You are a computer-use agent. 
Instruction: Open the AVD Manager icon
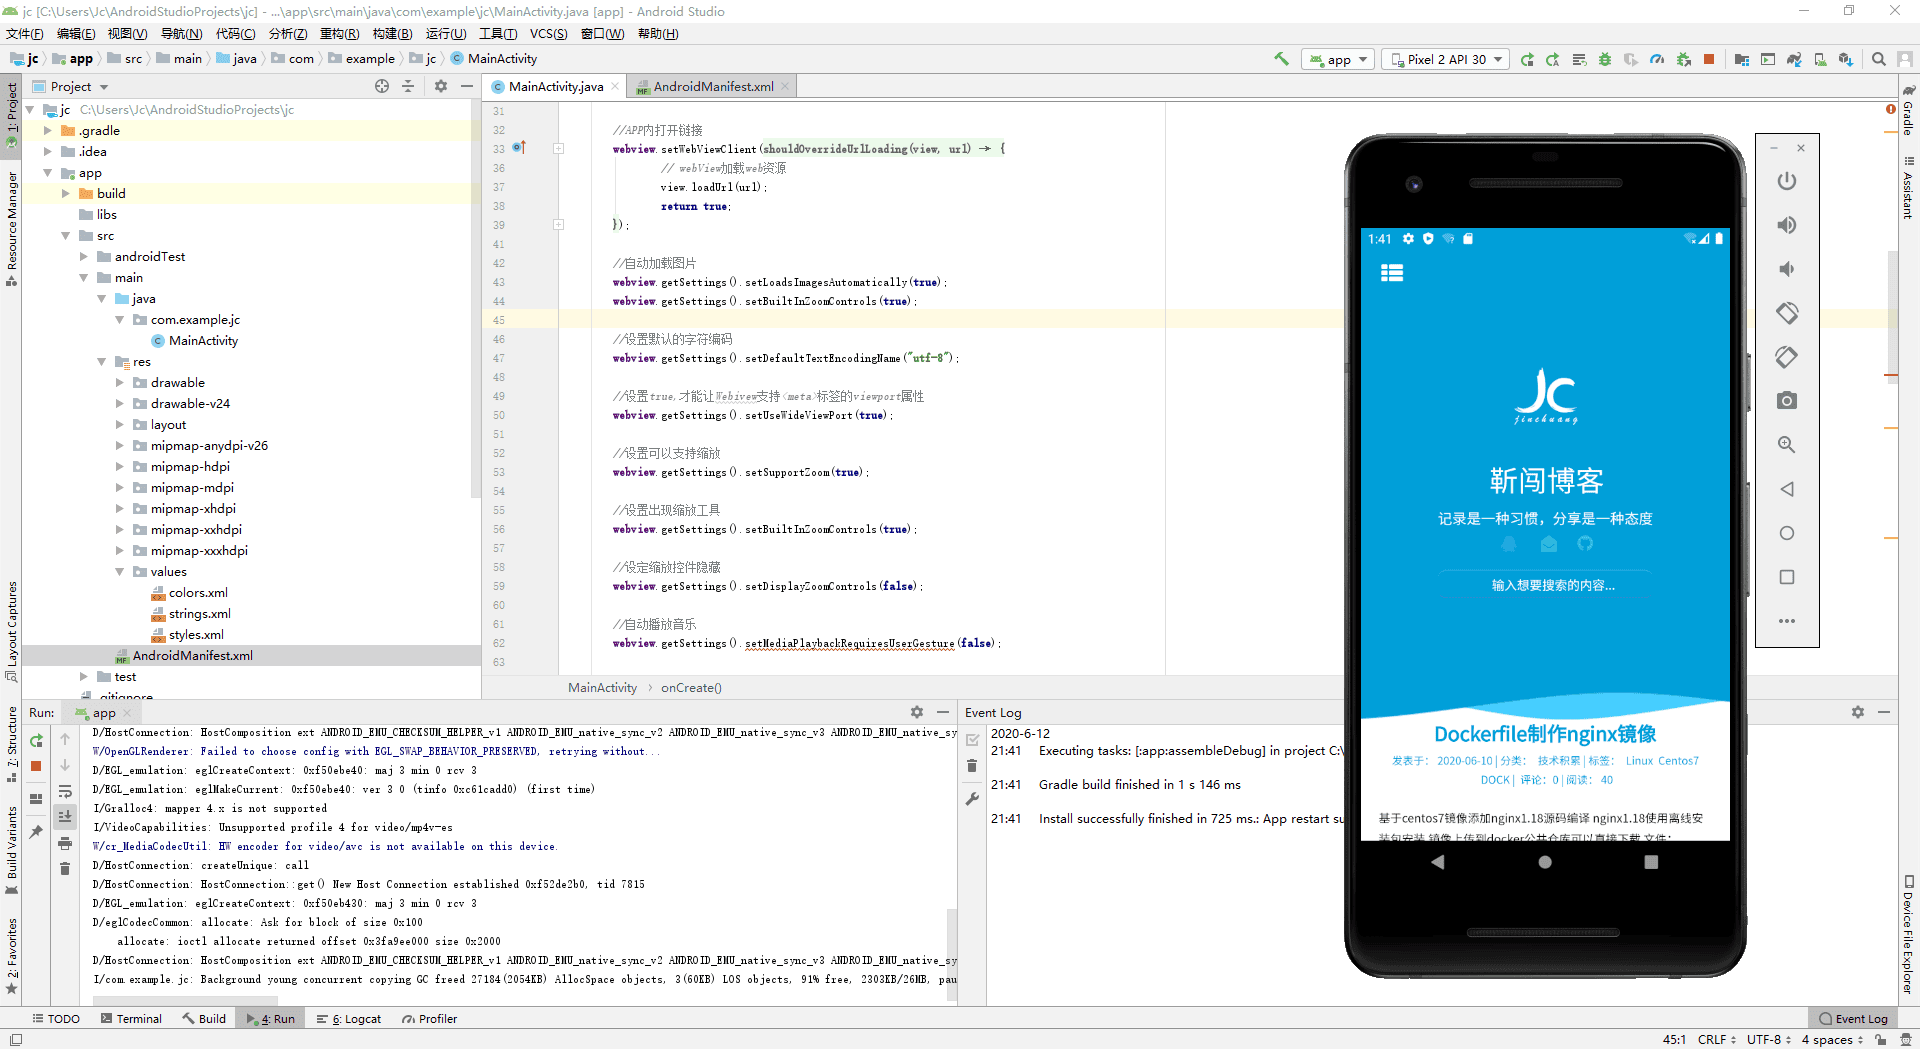tap(1820, 59)
